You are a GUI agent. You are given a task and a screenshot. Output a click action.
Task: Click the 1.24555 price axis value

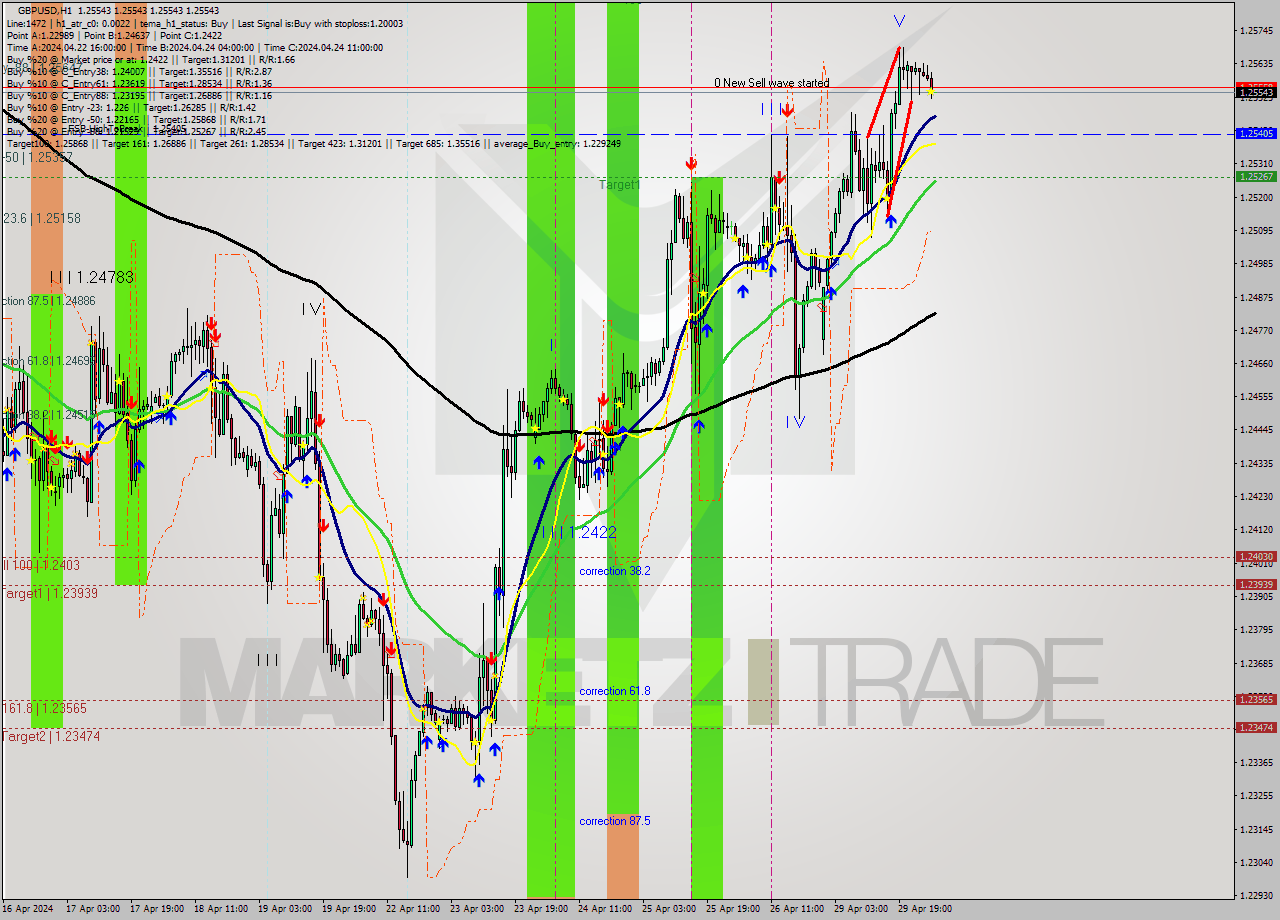(1256, 396)
